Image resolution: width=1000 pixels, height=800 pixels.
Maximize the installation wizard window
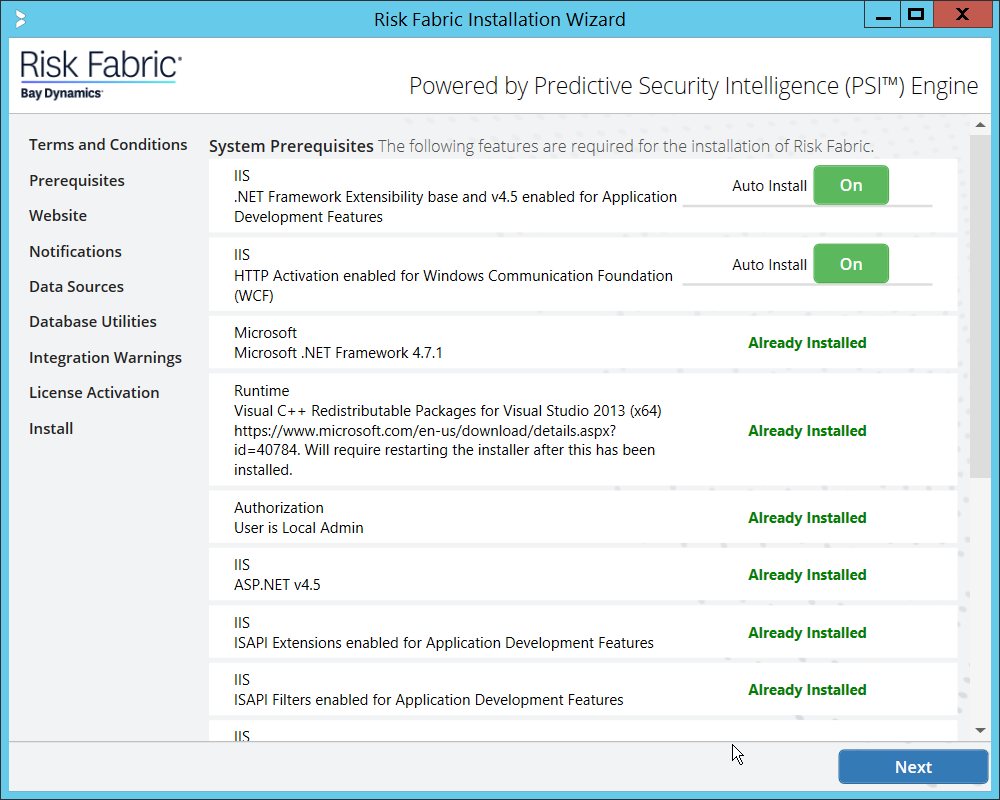click(914, 15)
